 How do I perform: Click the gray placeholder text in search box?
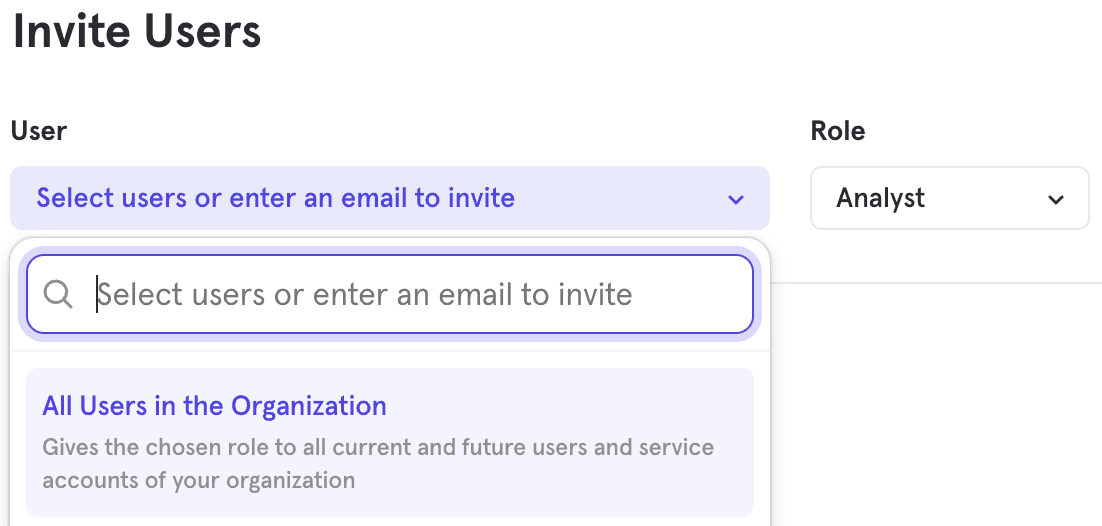(x=365, y=294)
